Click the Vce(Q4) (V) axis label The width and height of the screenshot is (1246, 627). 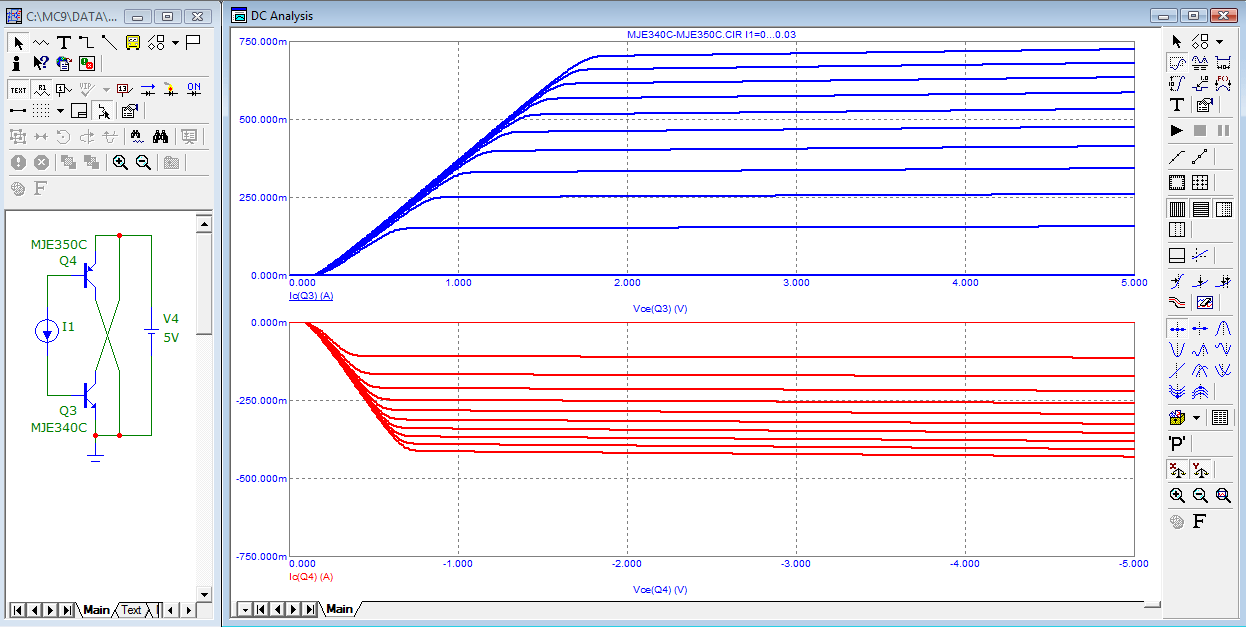click(x=660, y=590)
